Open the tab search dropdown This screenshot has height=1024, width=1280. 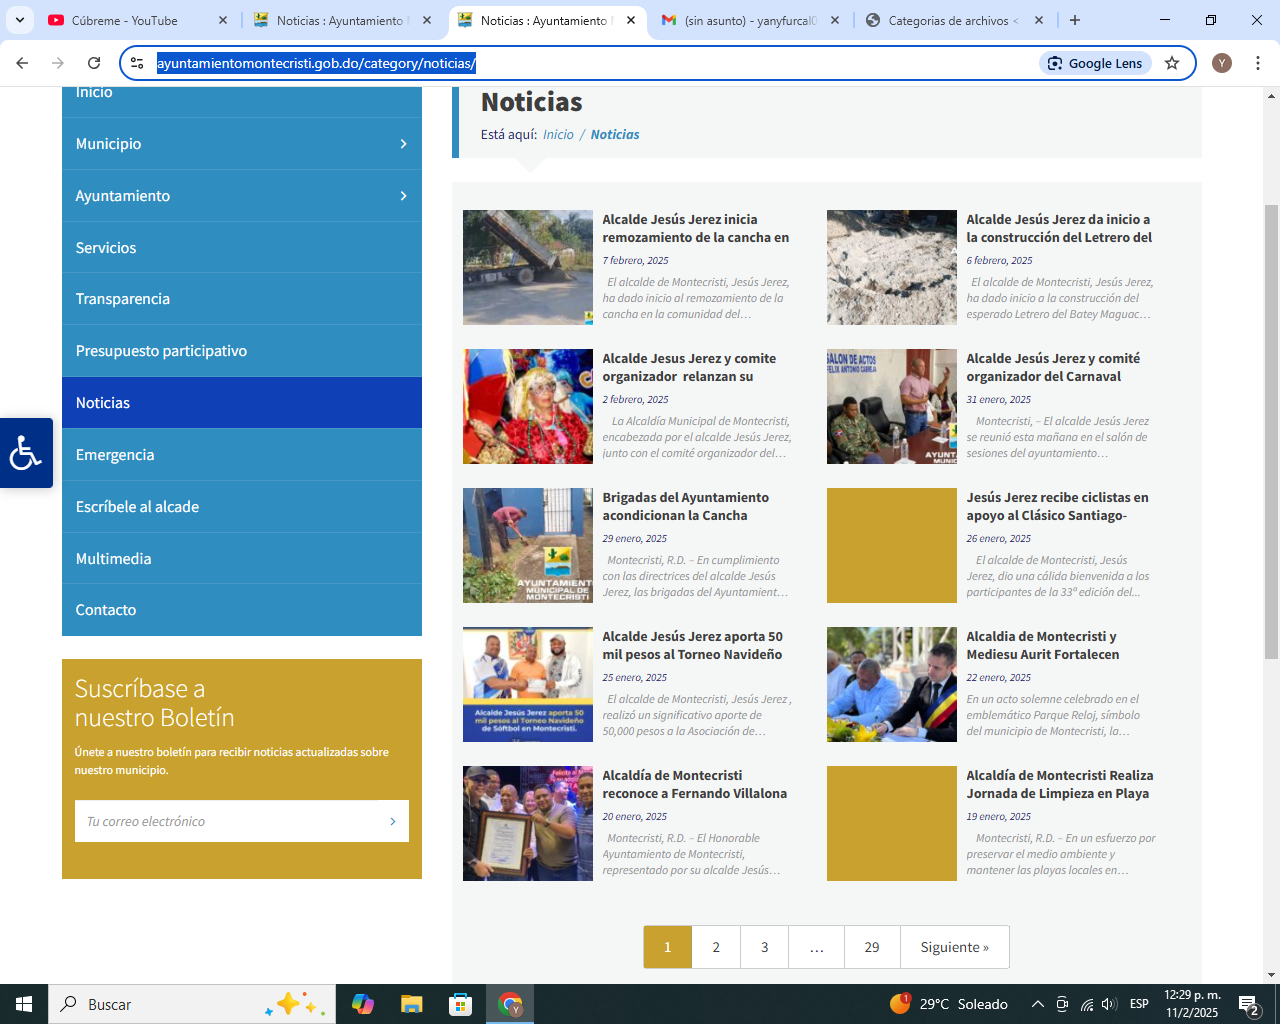pyautogui.click(x=20, y=20)
